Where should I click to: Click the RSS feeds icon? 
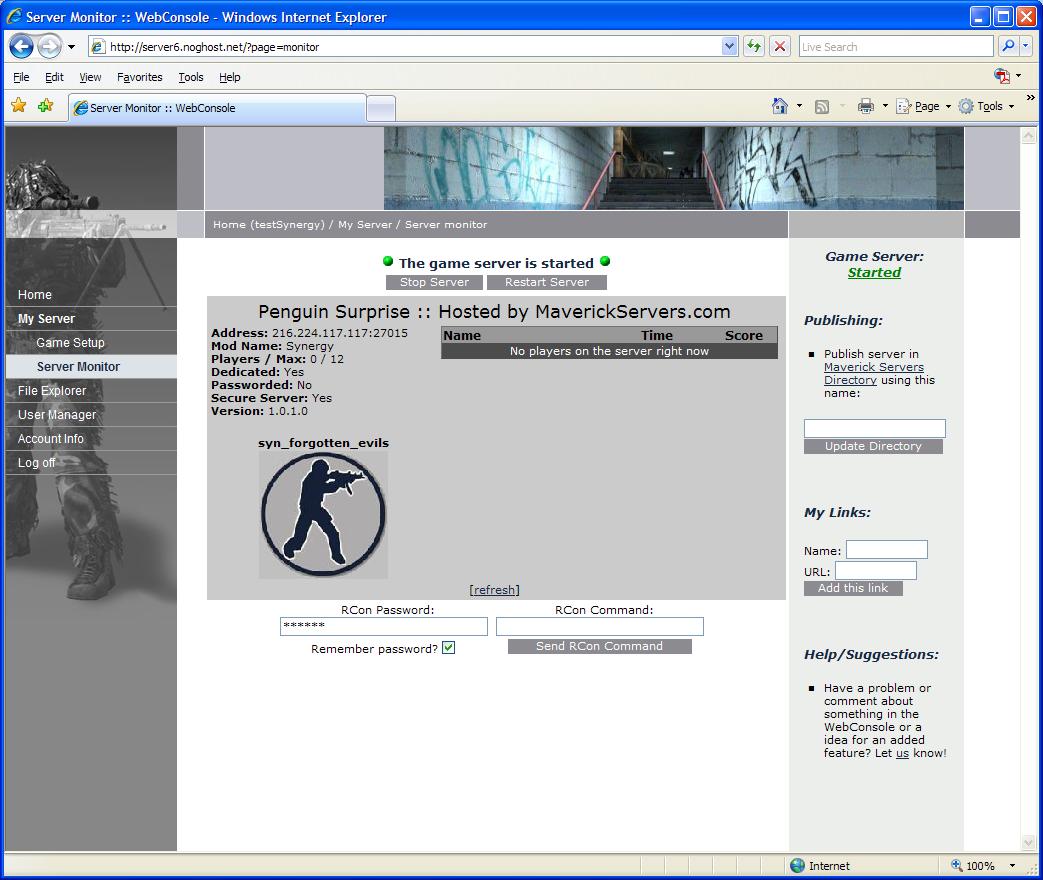[822, 106]
